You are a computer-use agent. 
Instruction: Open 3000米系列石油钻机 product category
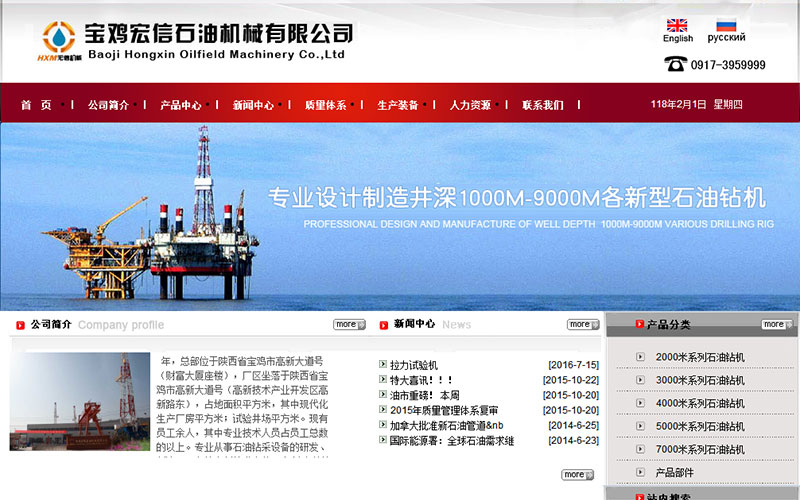pos(700,380)
